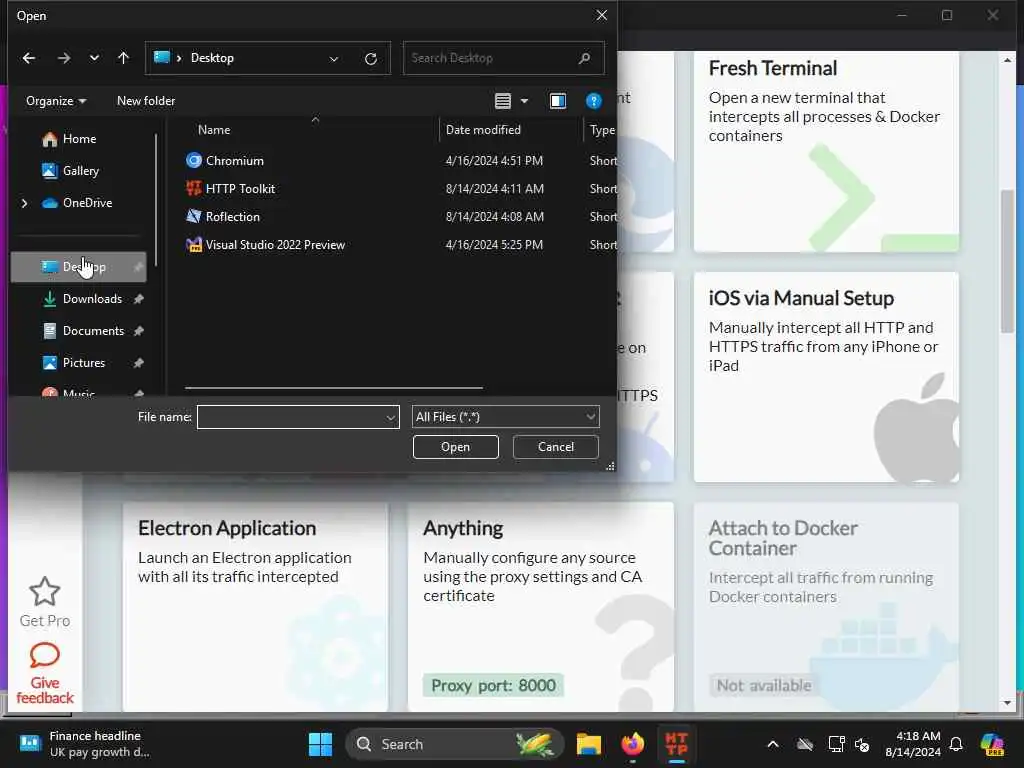Viewport: 1024px width, 768px height.
Task: Create a New folder
Action: pyautogui.click(x=146, y=101)
